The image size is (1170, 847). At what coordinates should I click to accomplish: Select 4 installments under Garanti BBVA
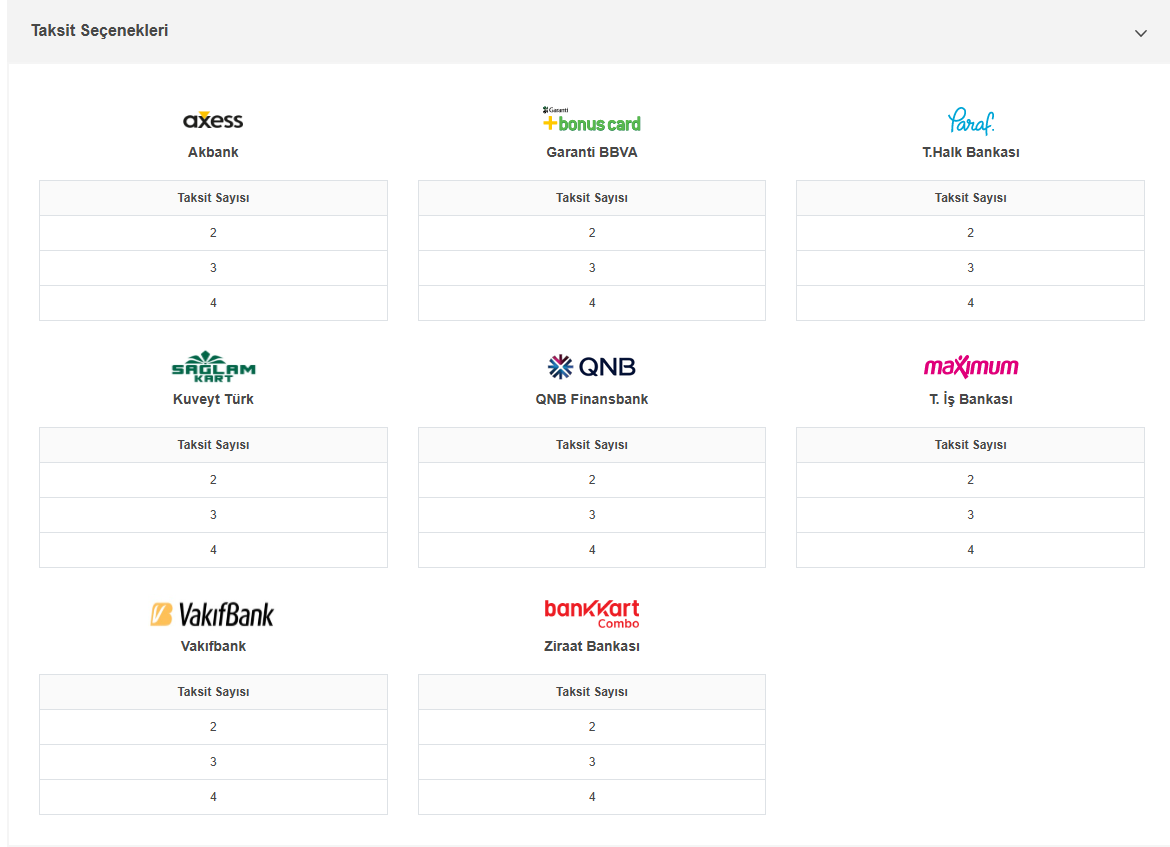(591, 303)
